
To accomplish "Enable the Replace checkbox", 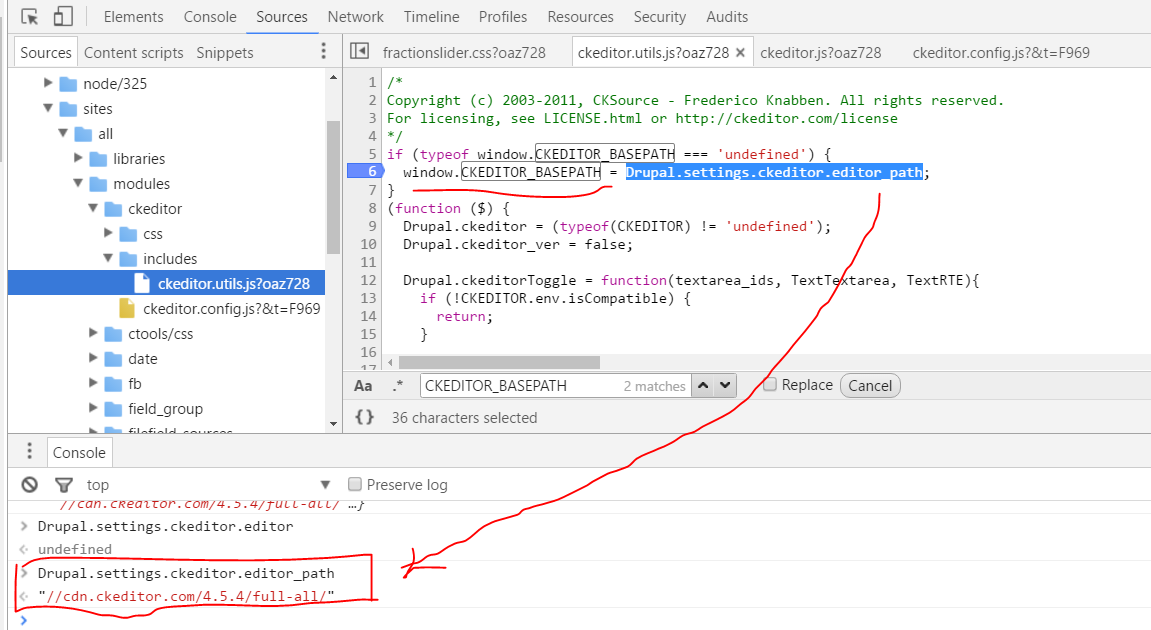I will (x=769, y=385).
